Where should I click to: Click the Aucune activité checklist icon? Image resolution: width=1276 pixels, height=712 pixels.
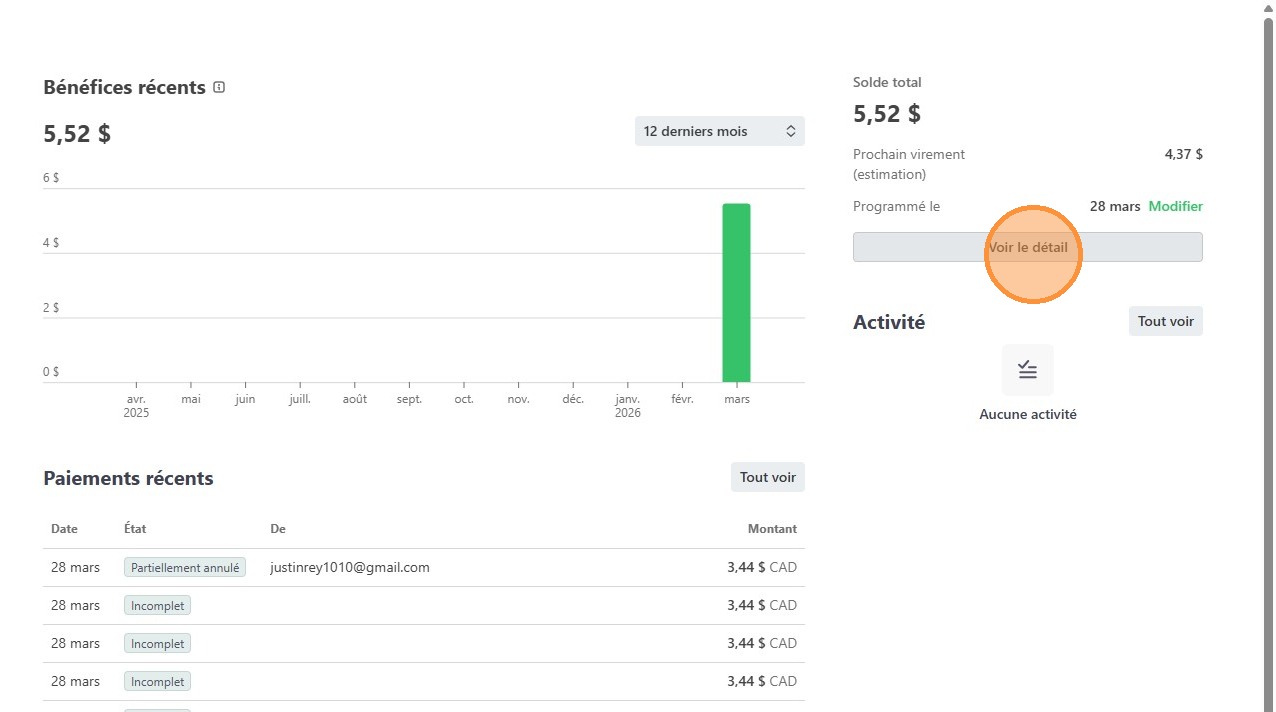pos(1027,370)
